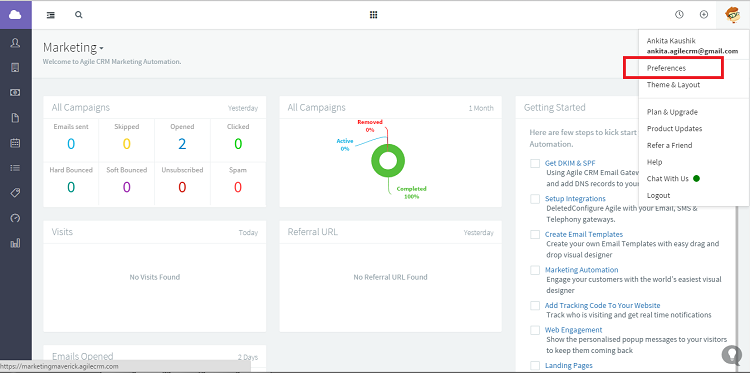750x373 pixels.
Task: Open the recent history clock icon
Action: tap(679, 14)
